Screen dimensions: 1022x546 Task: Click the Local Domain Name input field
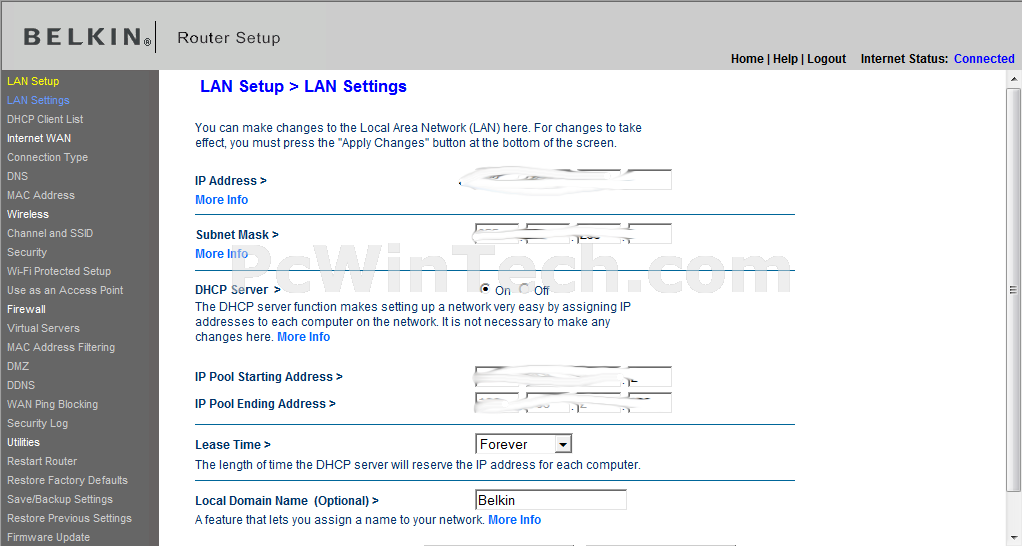551,500
